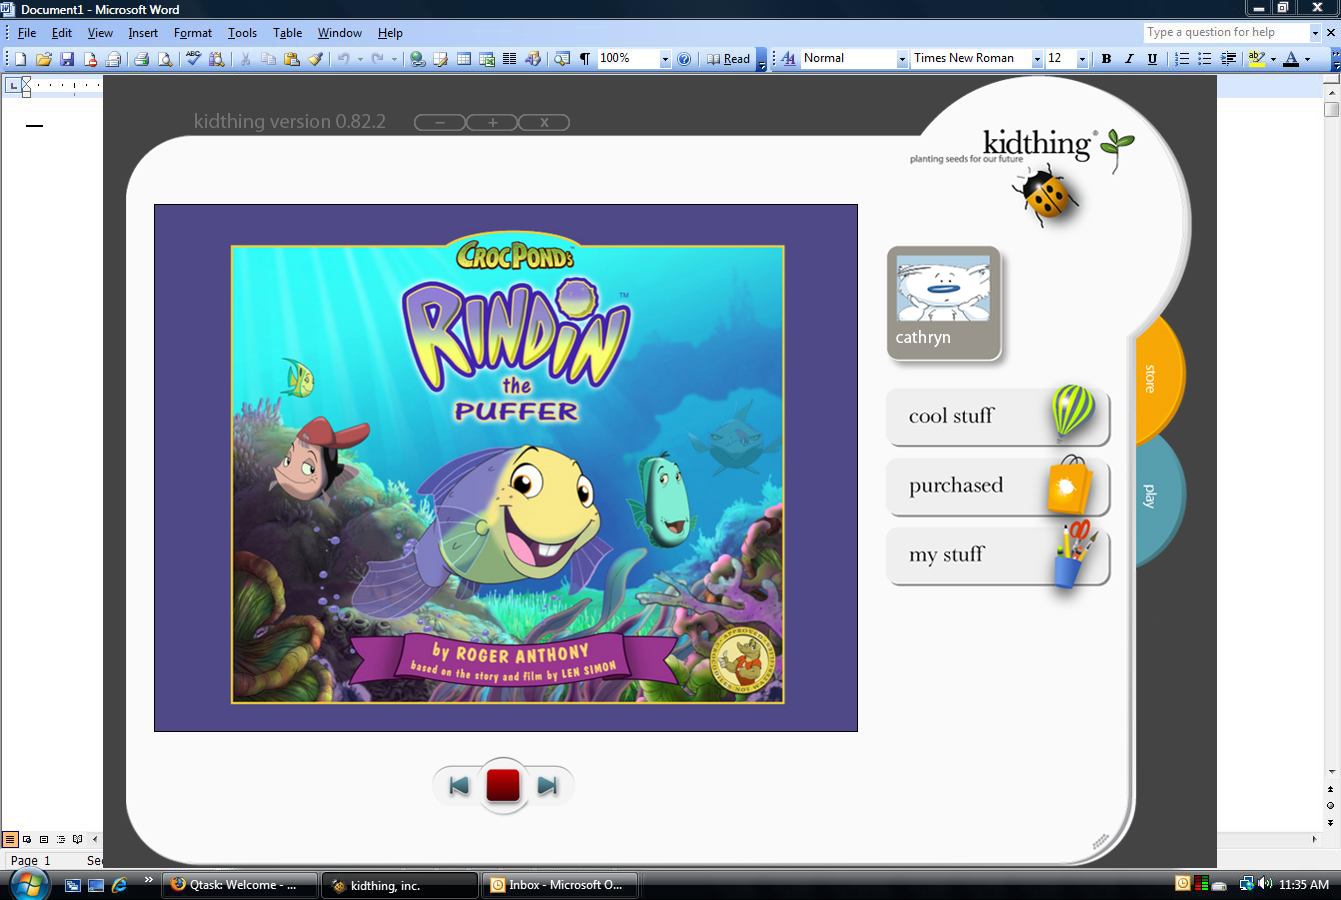Click the Print toolbar icon
The image size is (1341, 900).
[141, 59]
